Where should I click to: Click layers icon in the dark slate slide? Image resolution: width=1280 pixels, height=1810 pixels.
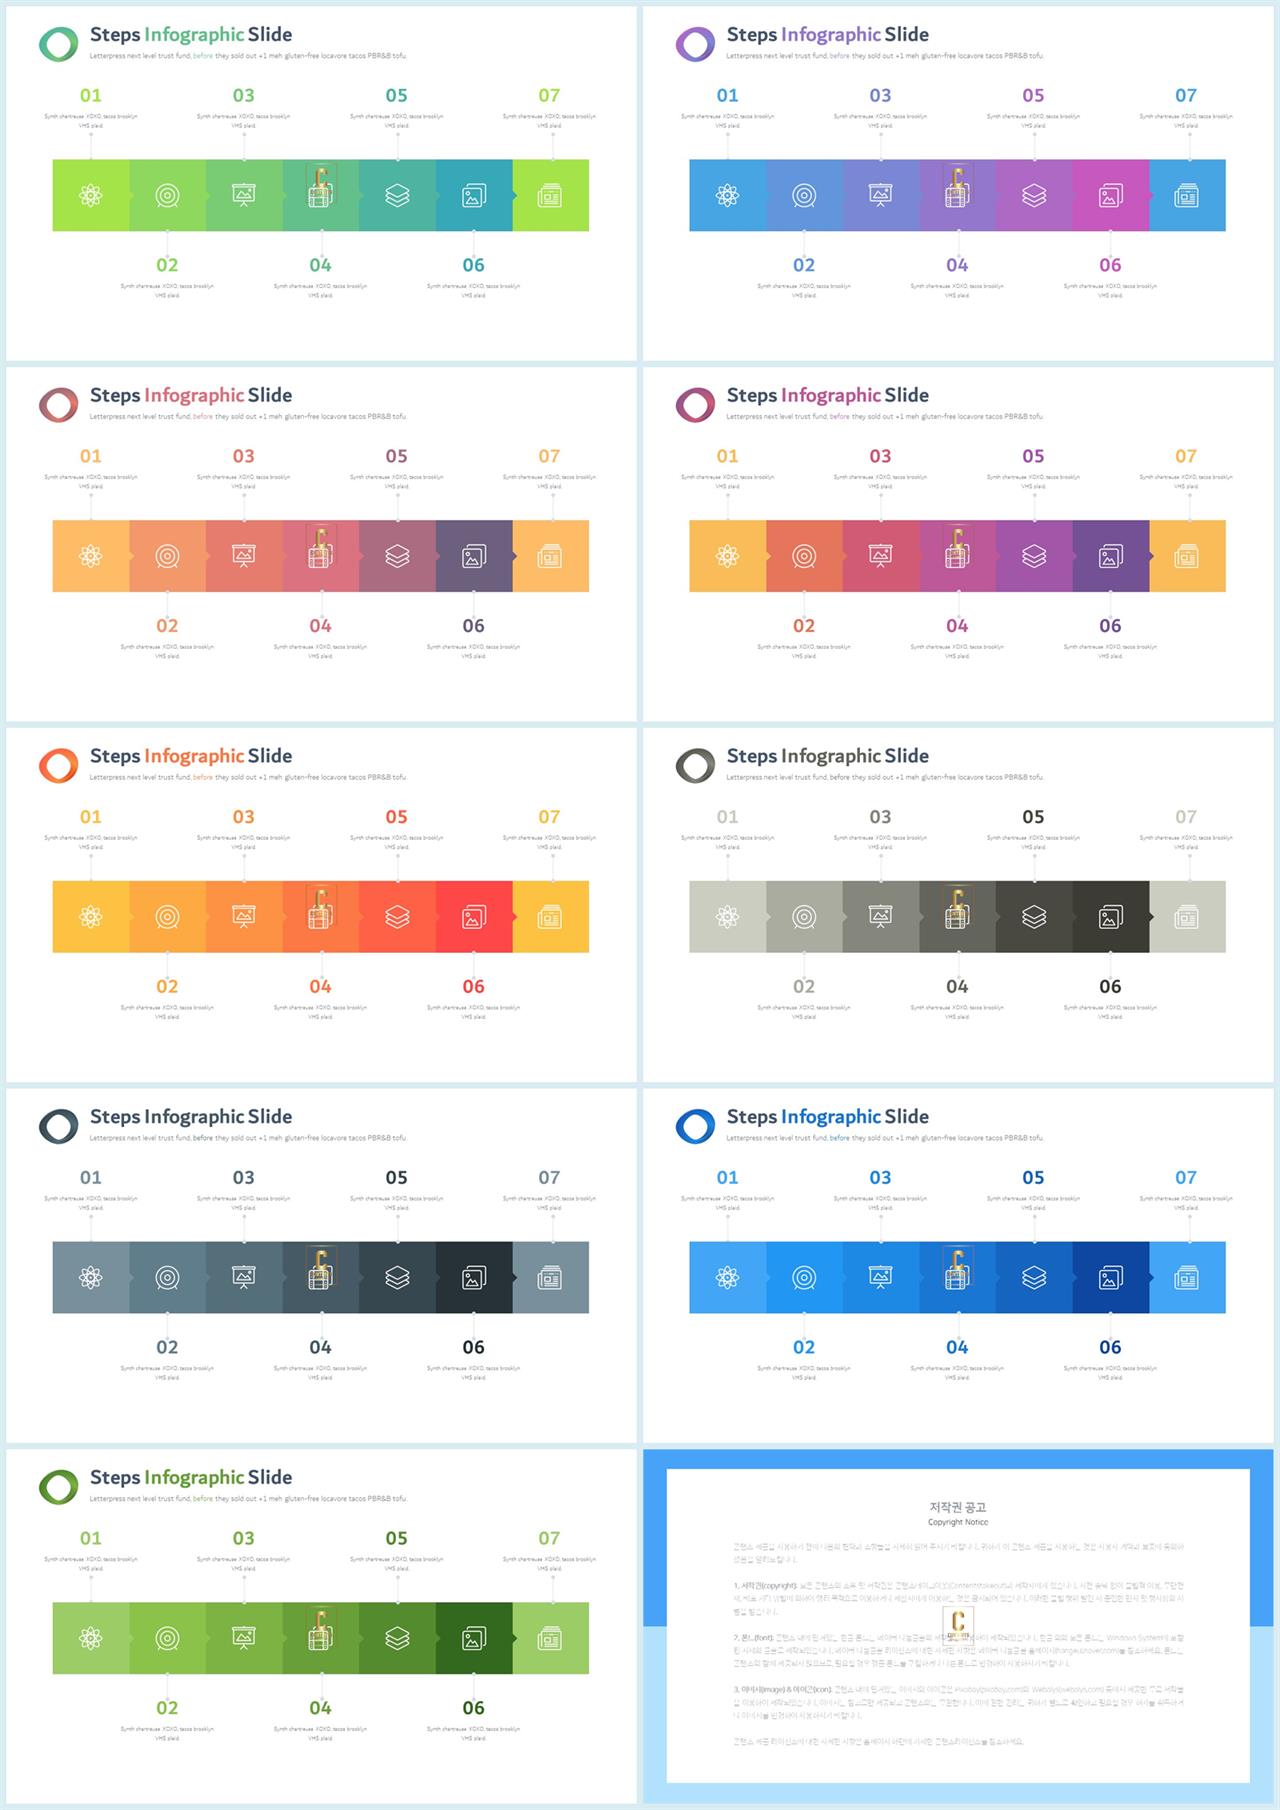click(x=397, y=1278)
